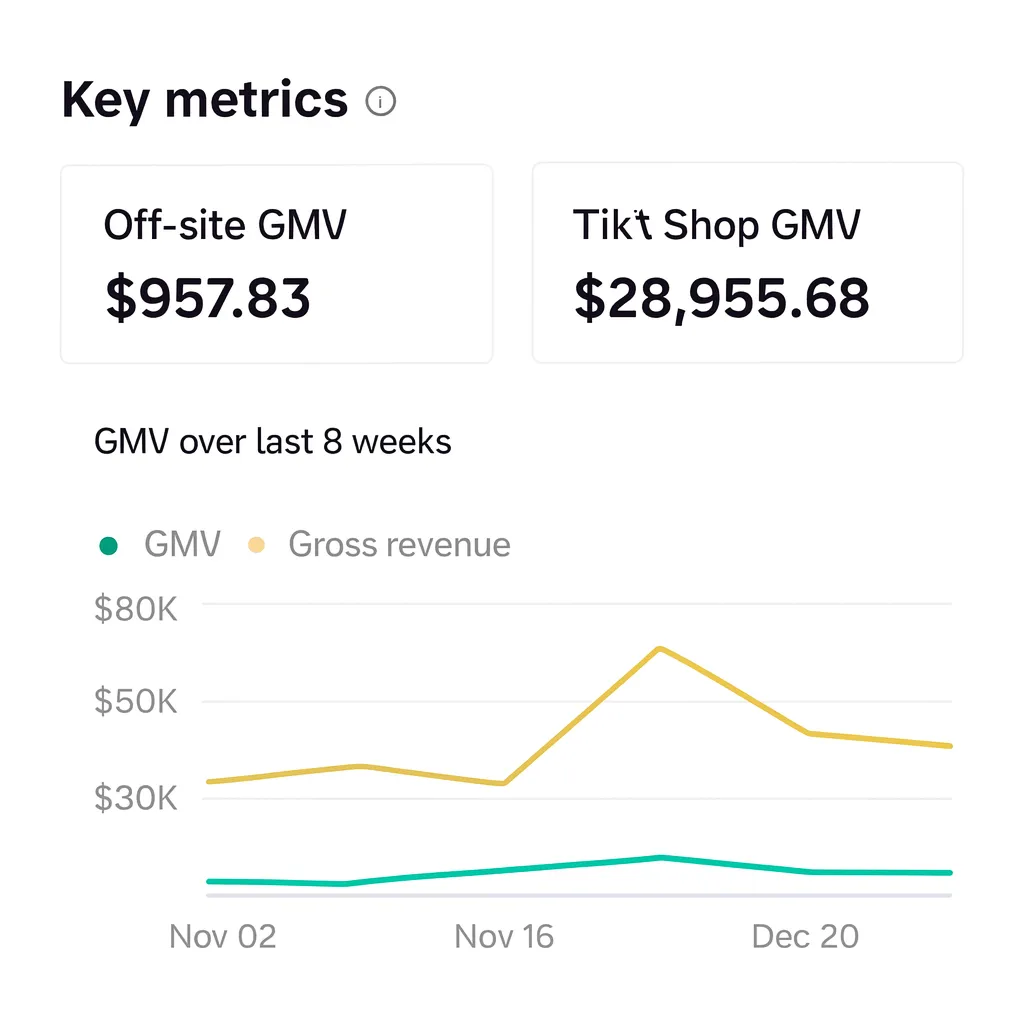This screenshot has height=1024, width=1024.
Task: Toggle the GMV series legend label
Action: [x=182, y=545]
